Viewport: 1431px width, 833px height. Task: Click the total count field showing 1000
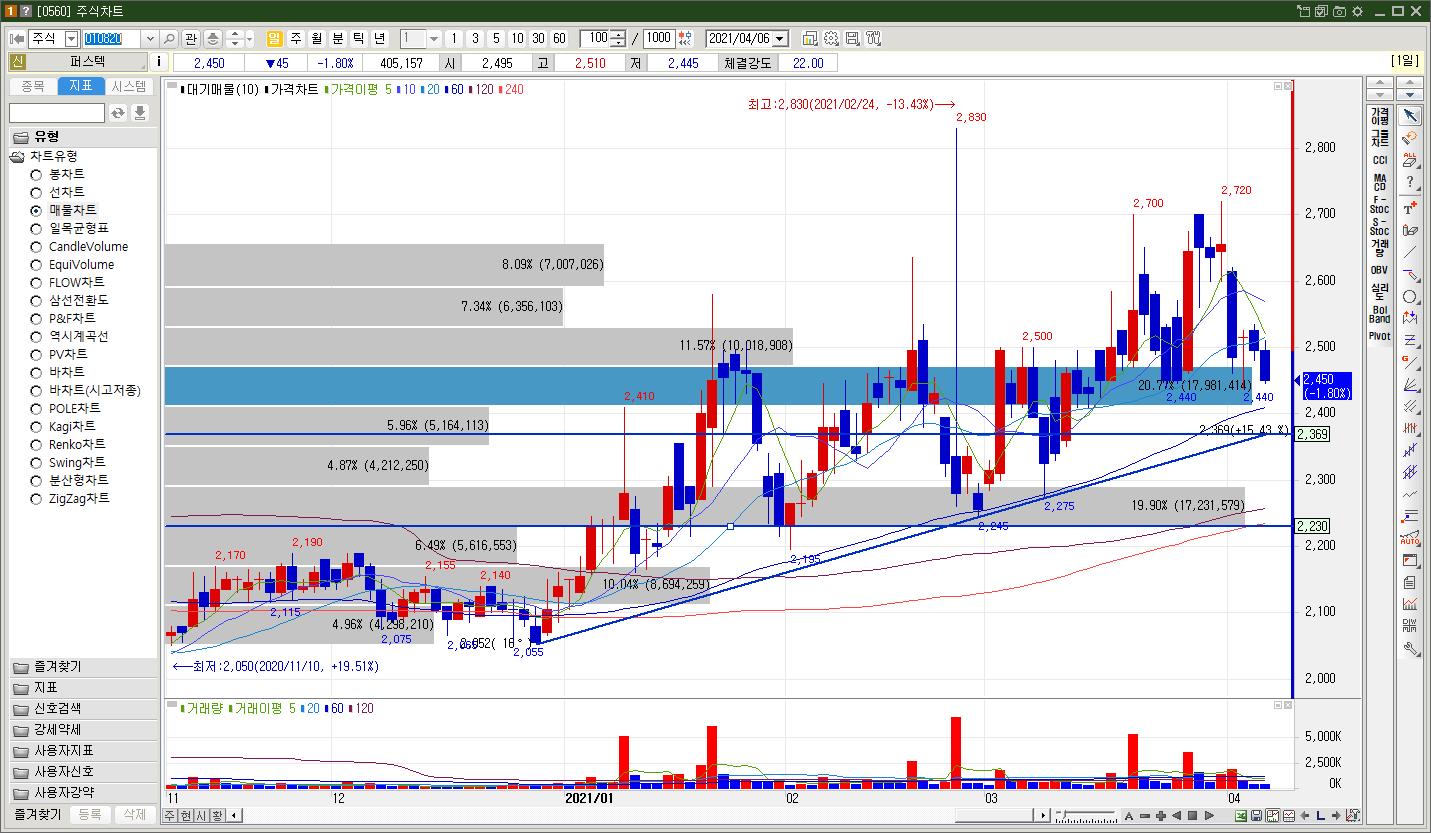pos(659,39)
